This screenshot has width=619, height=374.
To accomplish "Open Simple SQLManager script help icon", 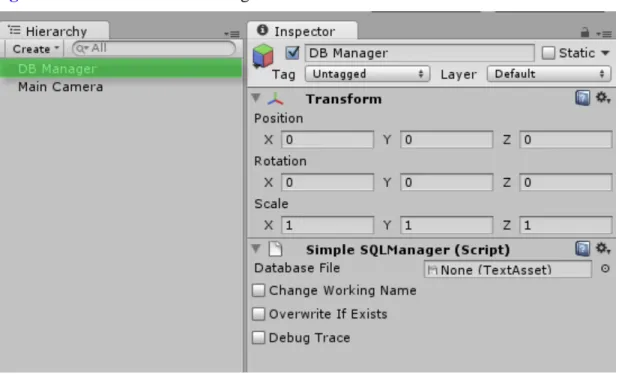I will [x=583, y=249].
